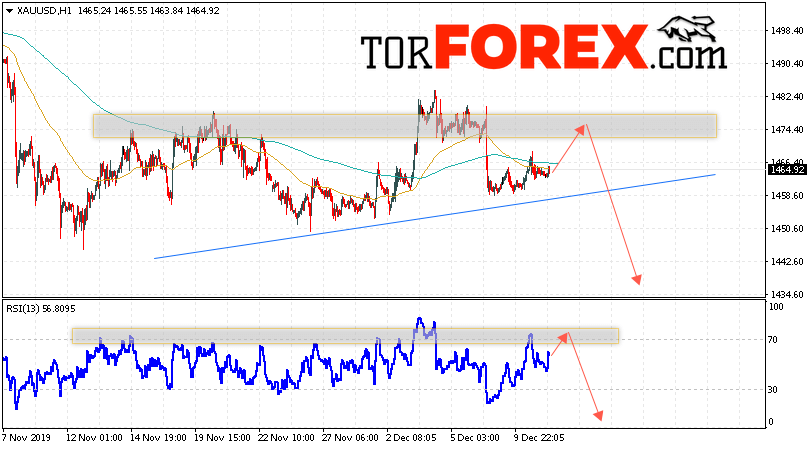This screenshot has width=811, height=449.
Task: Click the 2 Dec 08:05 time label
Action: 412,438
